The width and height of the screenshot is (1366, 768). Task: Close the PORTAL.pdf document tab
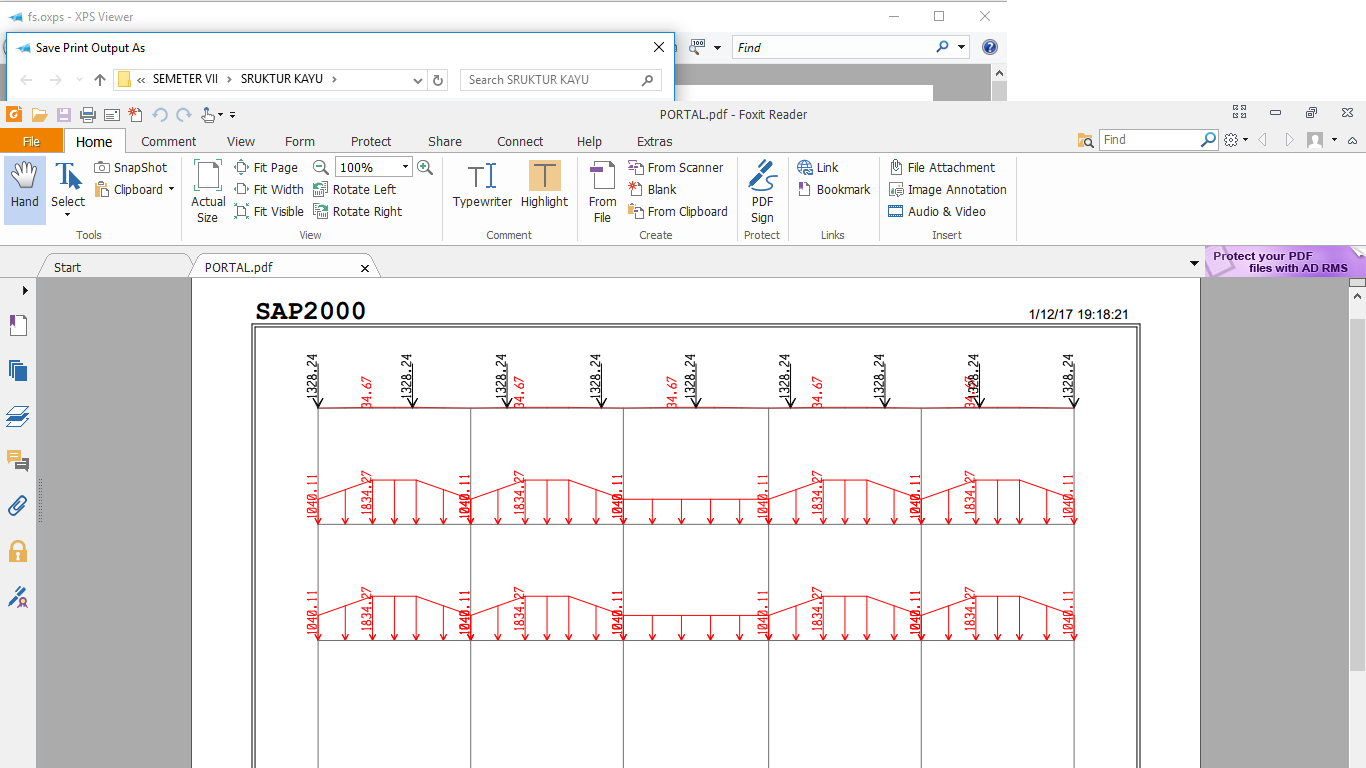coord(365,268)
